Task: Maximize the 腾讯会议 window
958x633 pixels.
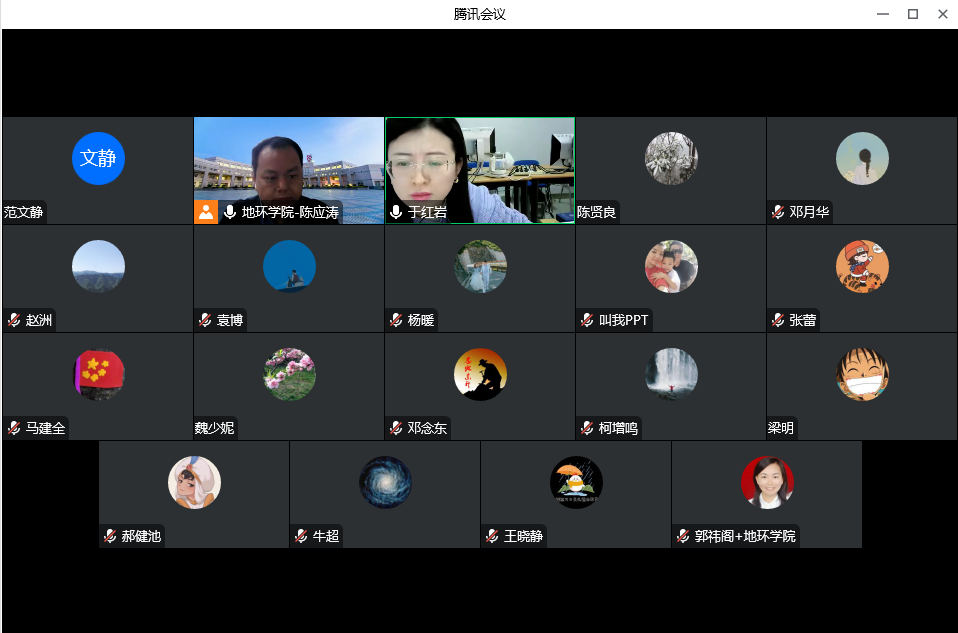Action: point(912,14)
